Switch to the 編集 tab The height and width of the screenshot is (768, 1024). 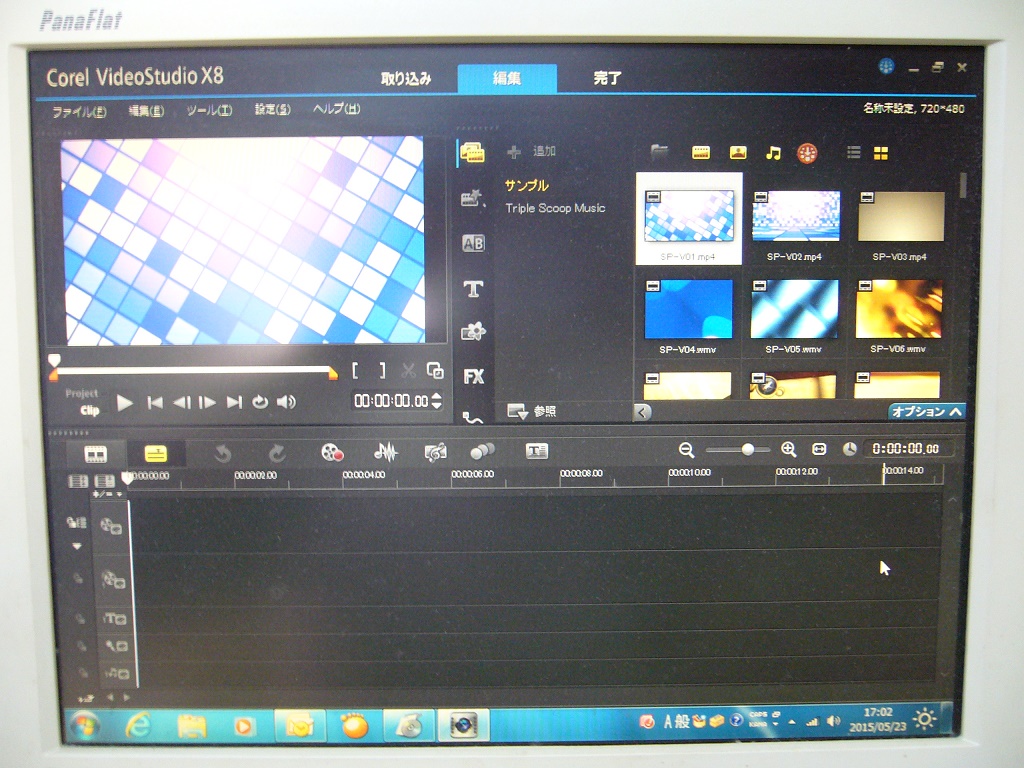(x=507, y=79)
